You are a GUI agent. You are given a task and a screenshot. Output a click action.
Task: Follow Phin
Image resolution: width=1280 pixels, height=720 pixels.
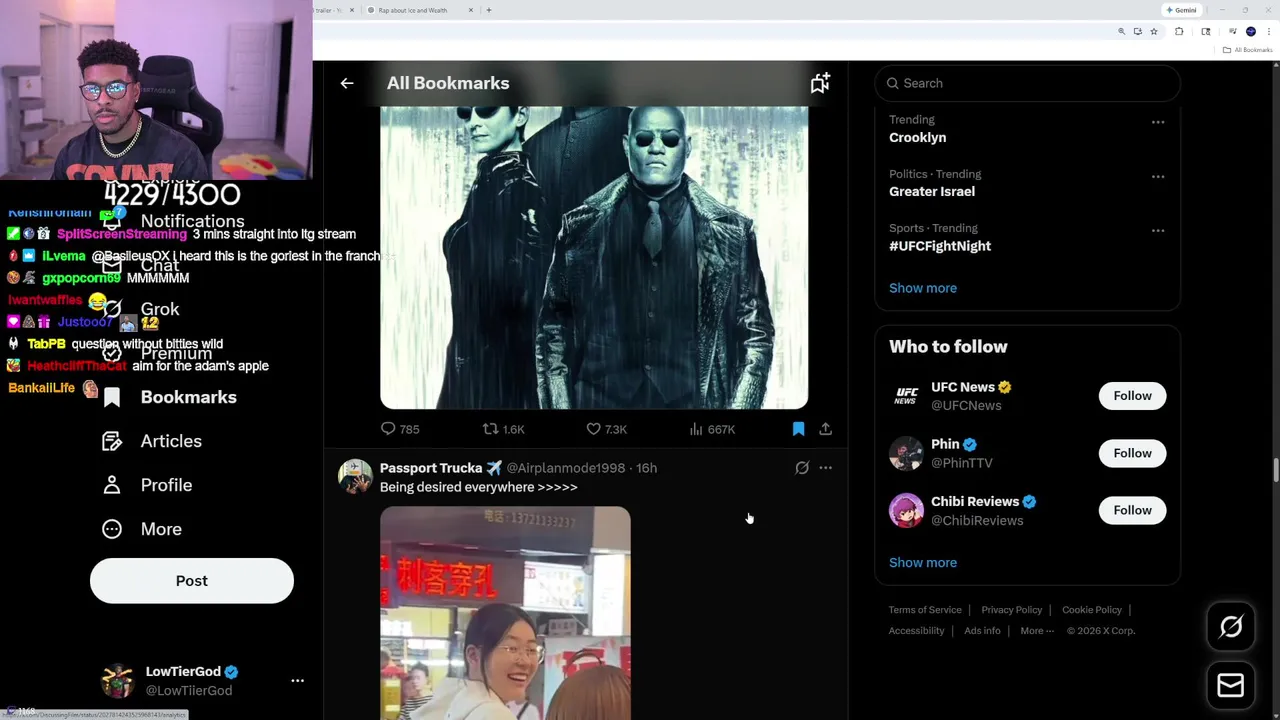[1132, 453]
